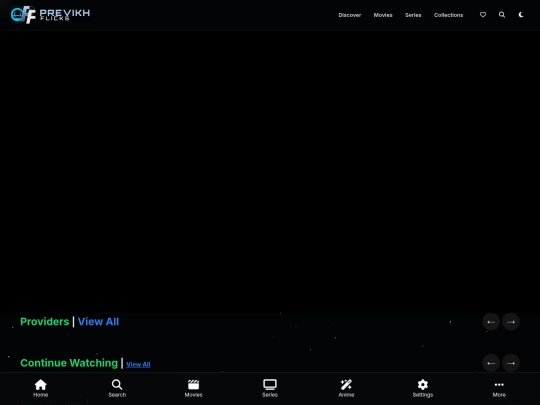The width and height of the screenshot is (540, 405).
Task: Open Movies in the top navigation
Action: (383, 15)
